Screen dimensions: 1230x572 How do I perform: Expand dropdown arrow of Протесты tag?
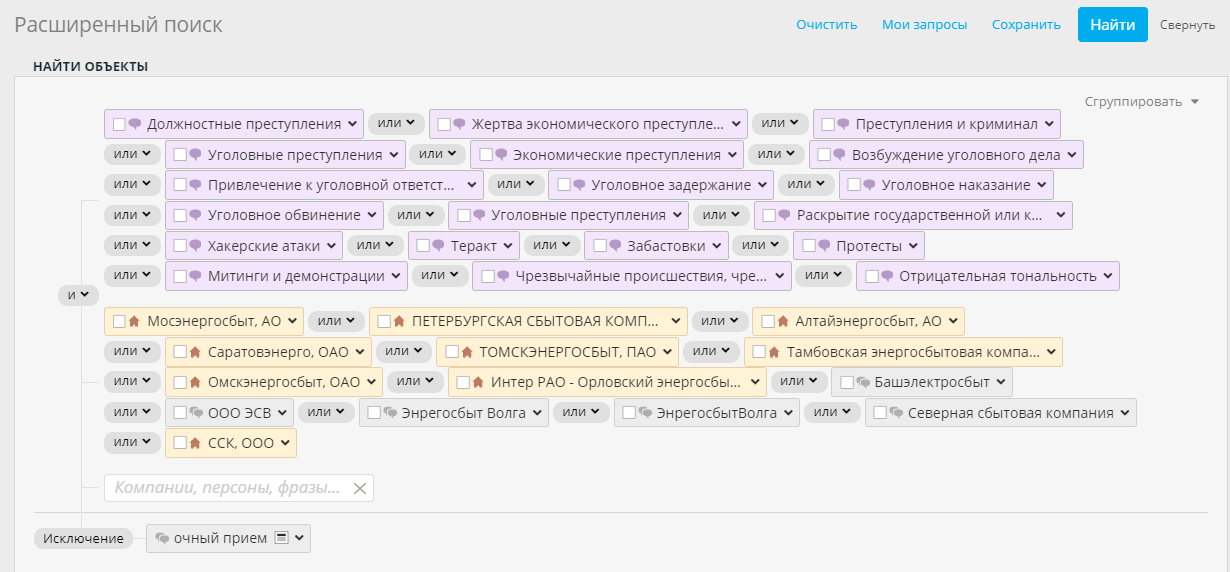913,245
